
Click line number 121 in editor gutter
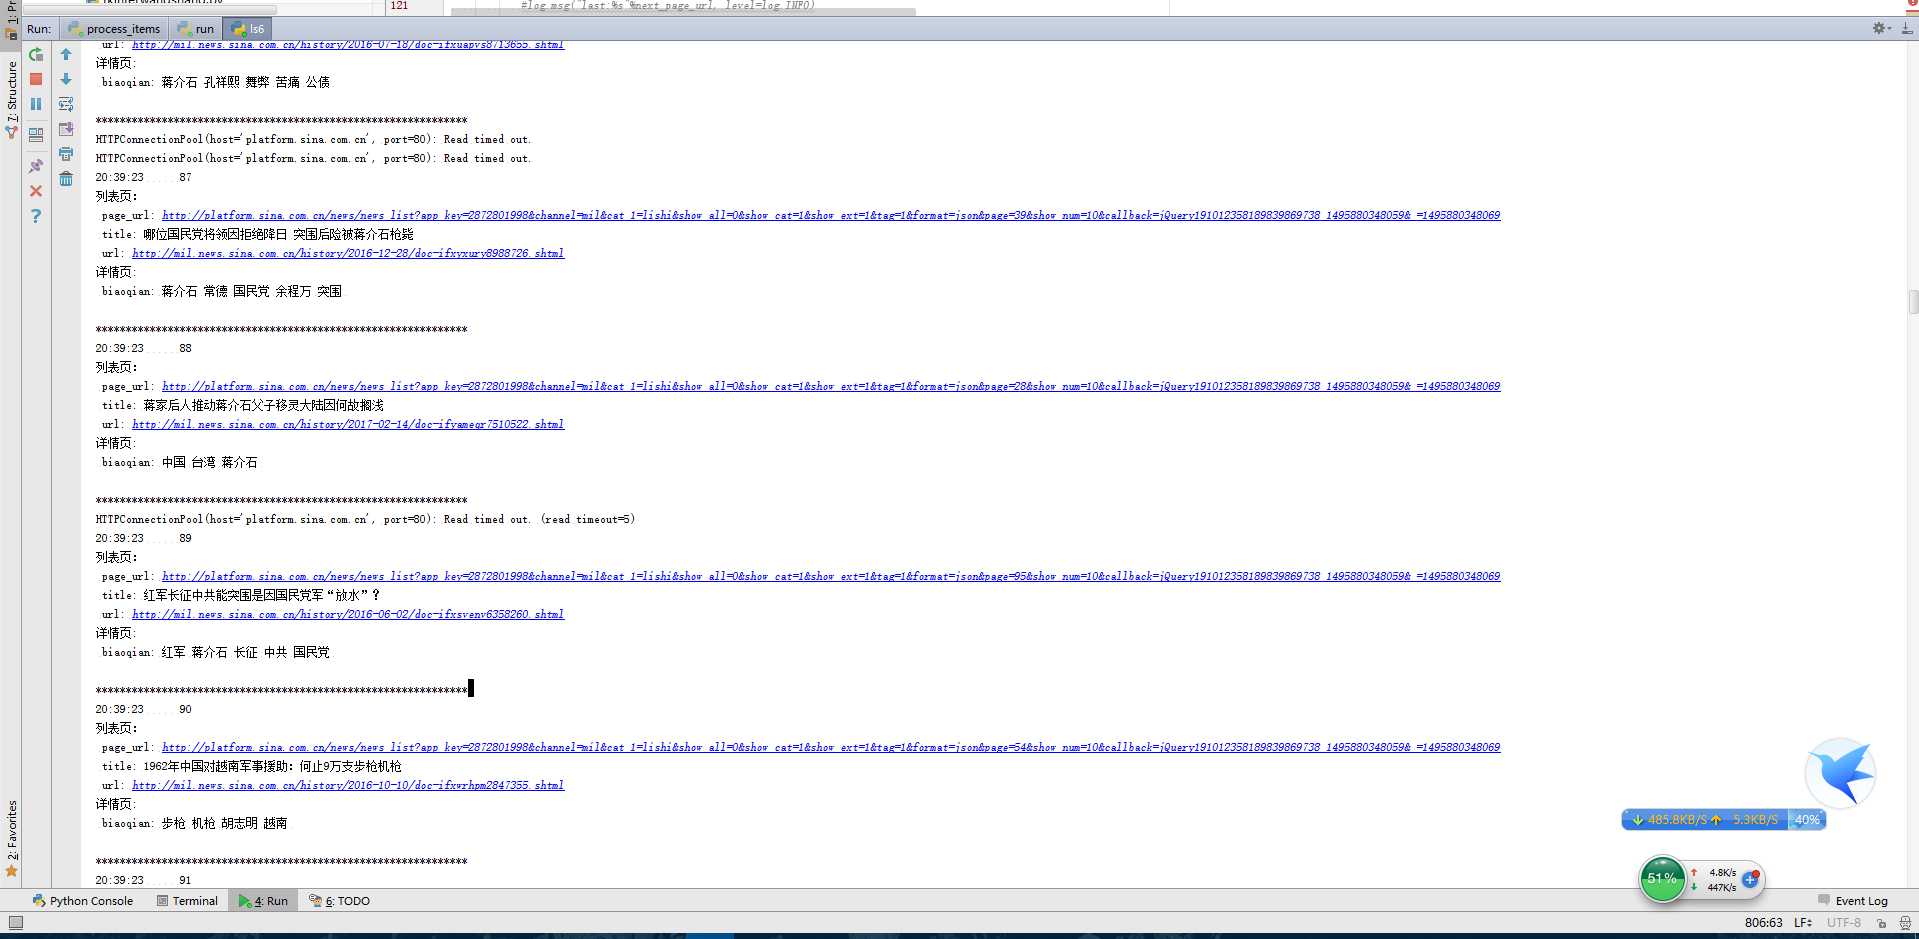(399, 5)
